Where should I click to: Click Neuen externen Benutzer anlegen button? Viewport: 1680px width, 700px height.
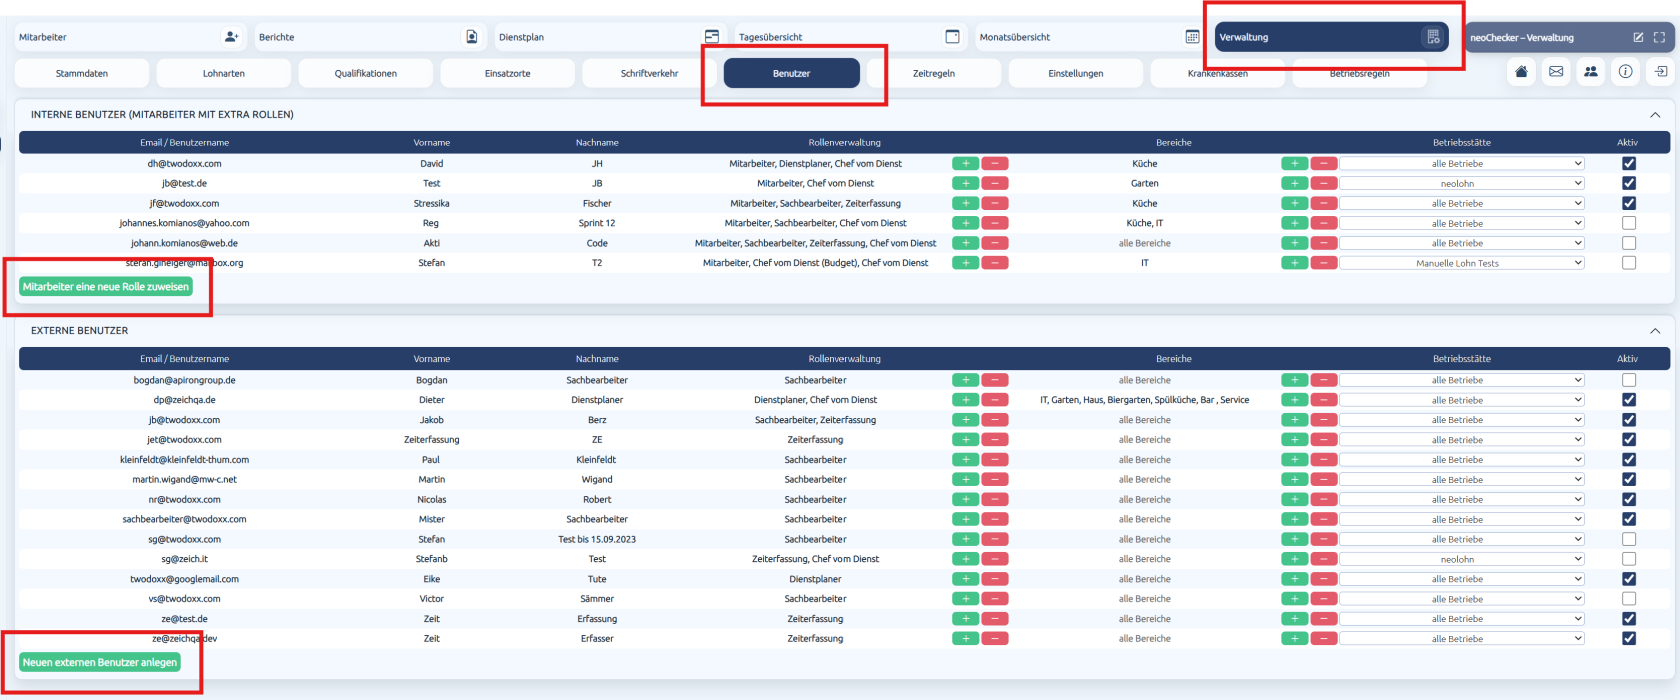[x=100, y=662]
